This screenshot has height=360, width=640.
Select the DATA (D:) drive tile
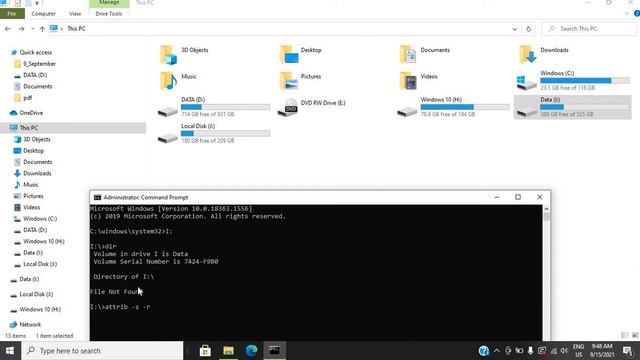[213, 107]
